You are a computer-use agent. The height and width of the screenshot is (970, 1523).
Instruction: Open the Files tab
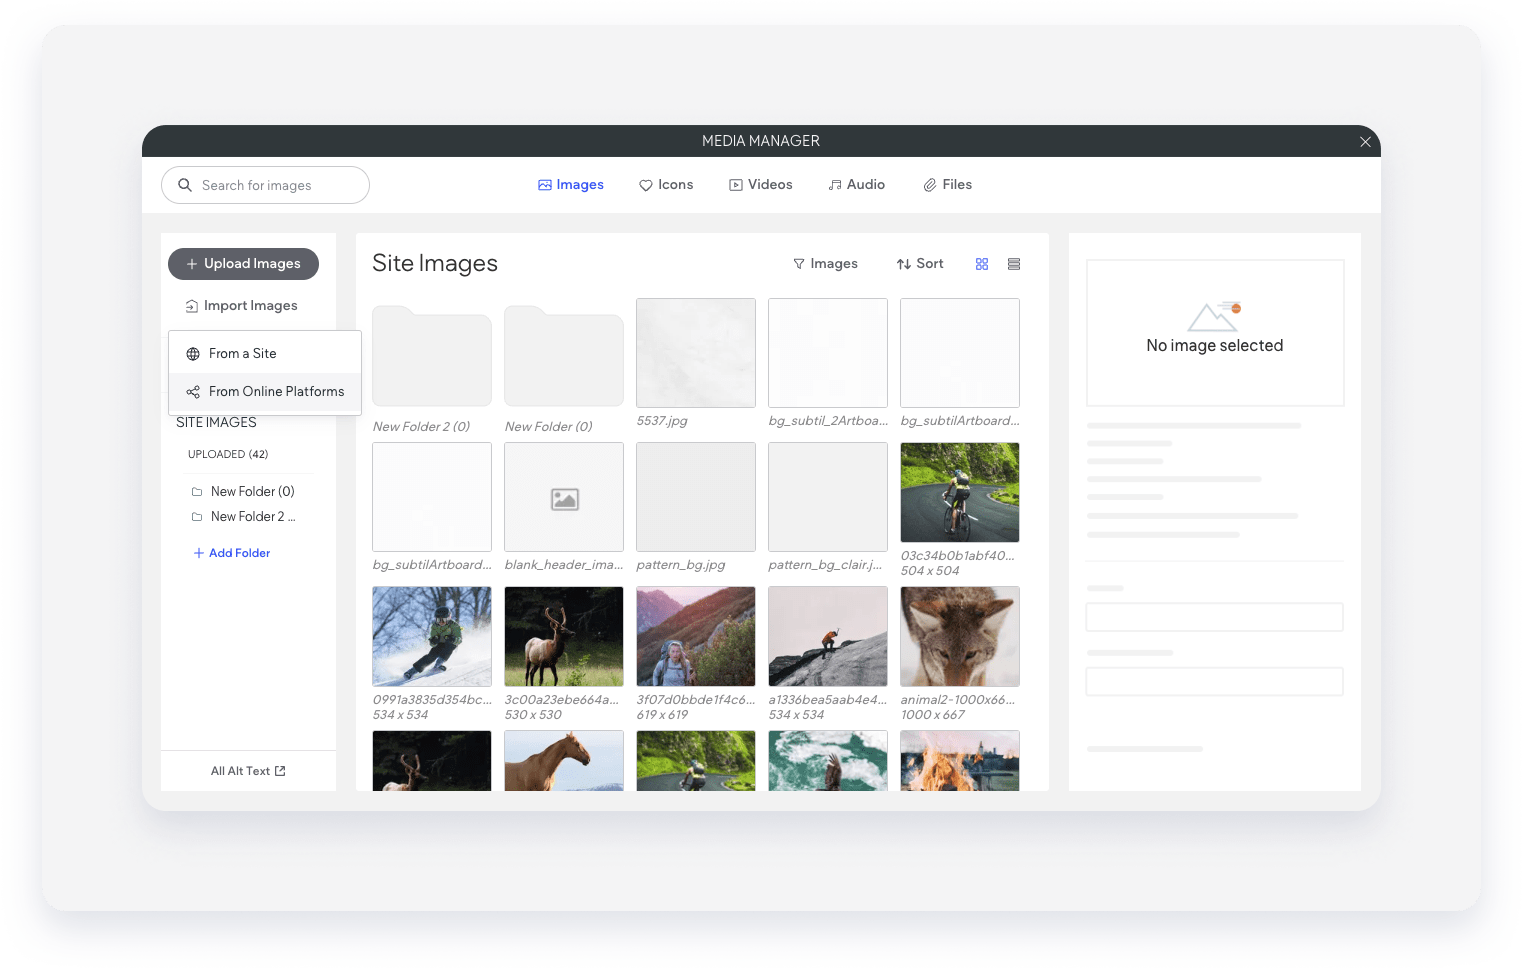[x=948, y=185]
